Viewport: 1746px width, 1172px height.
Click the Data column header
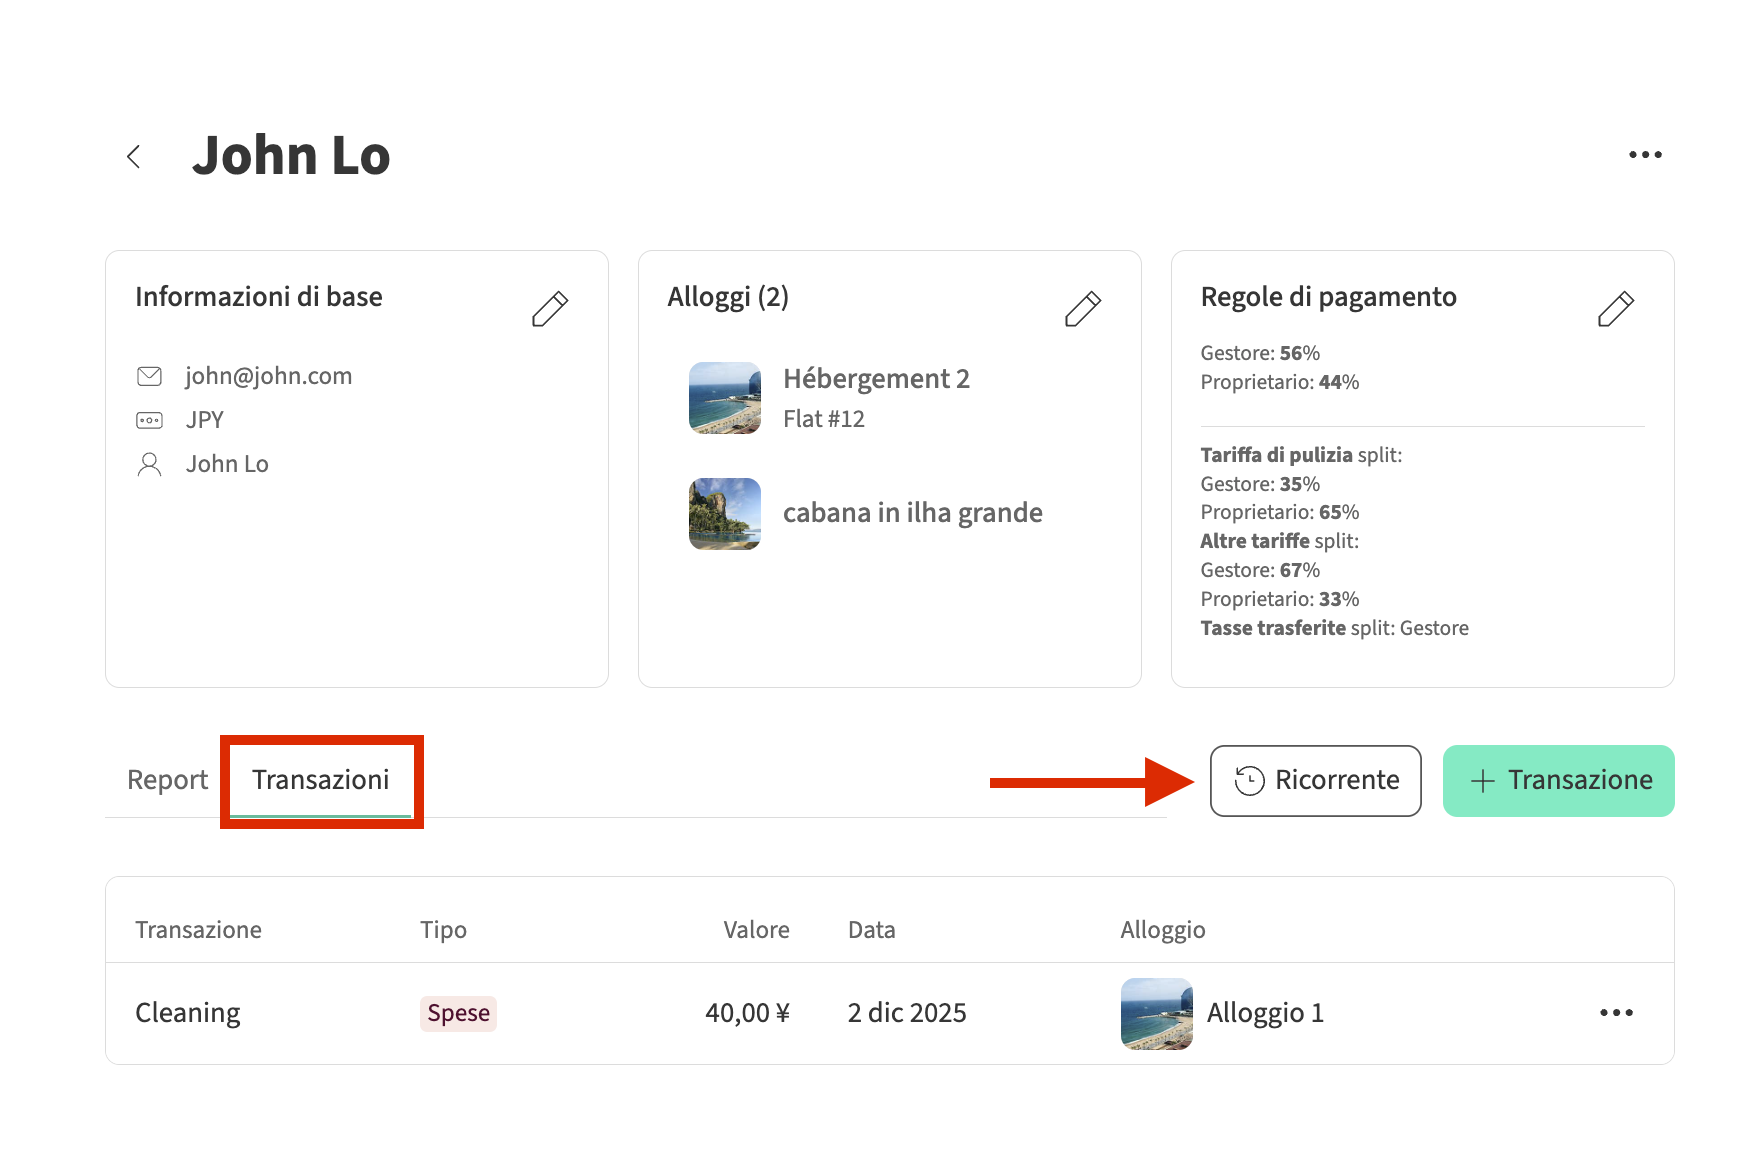[871, 930]
